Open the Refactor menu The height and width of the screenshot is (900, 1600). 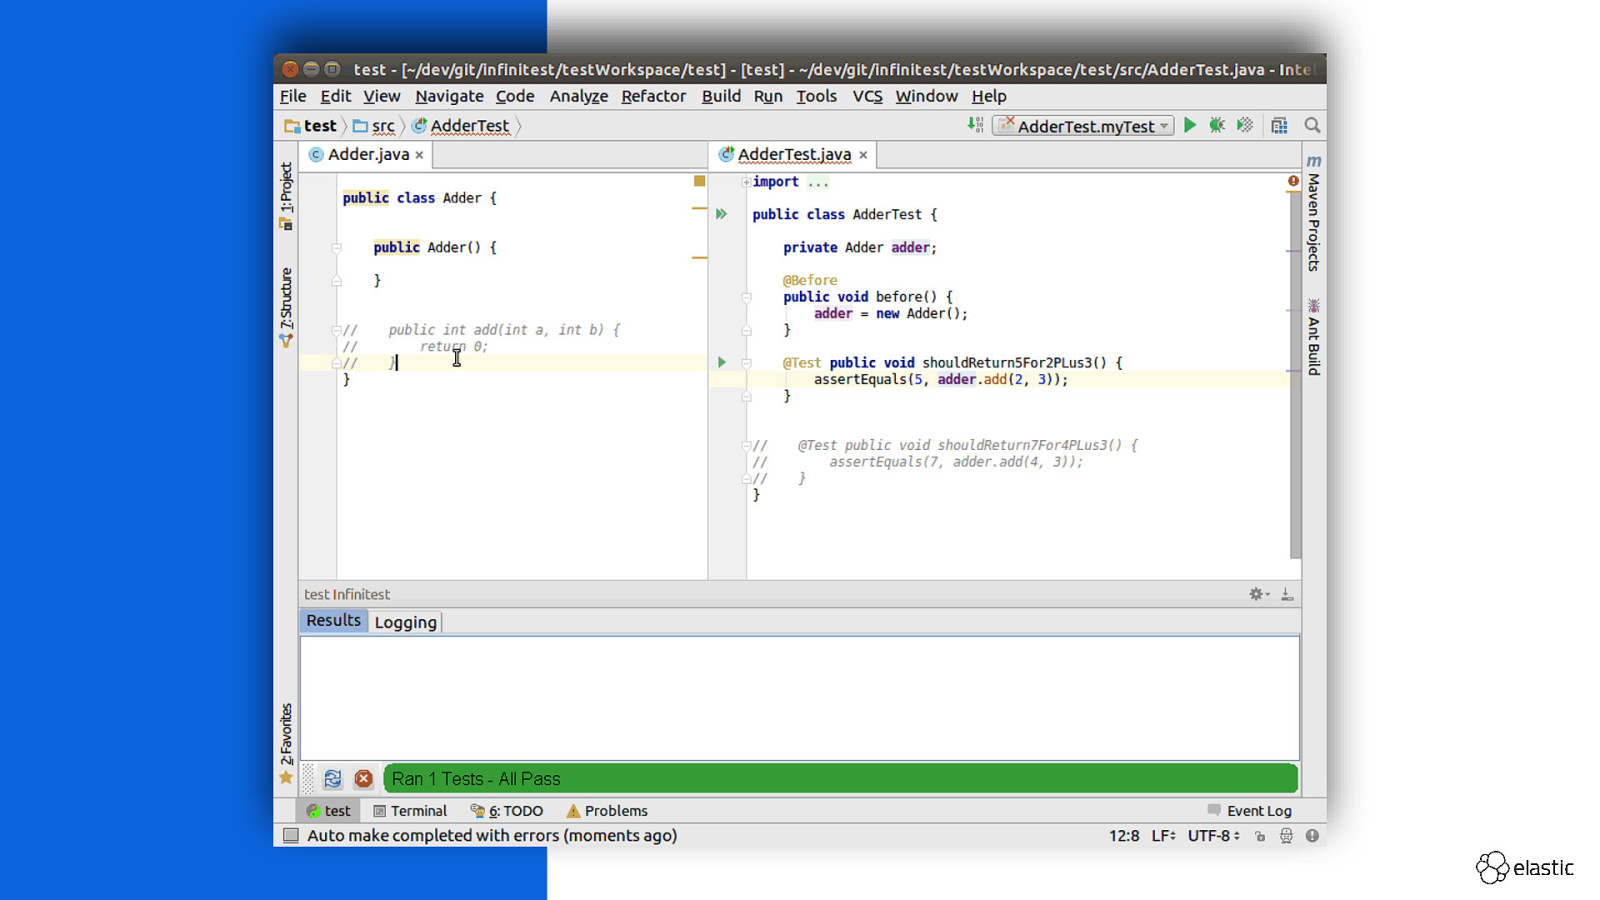[653, 96]
